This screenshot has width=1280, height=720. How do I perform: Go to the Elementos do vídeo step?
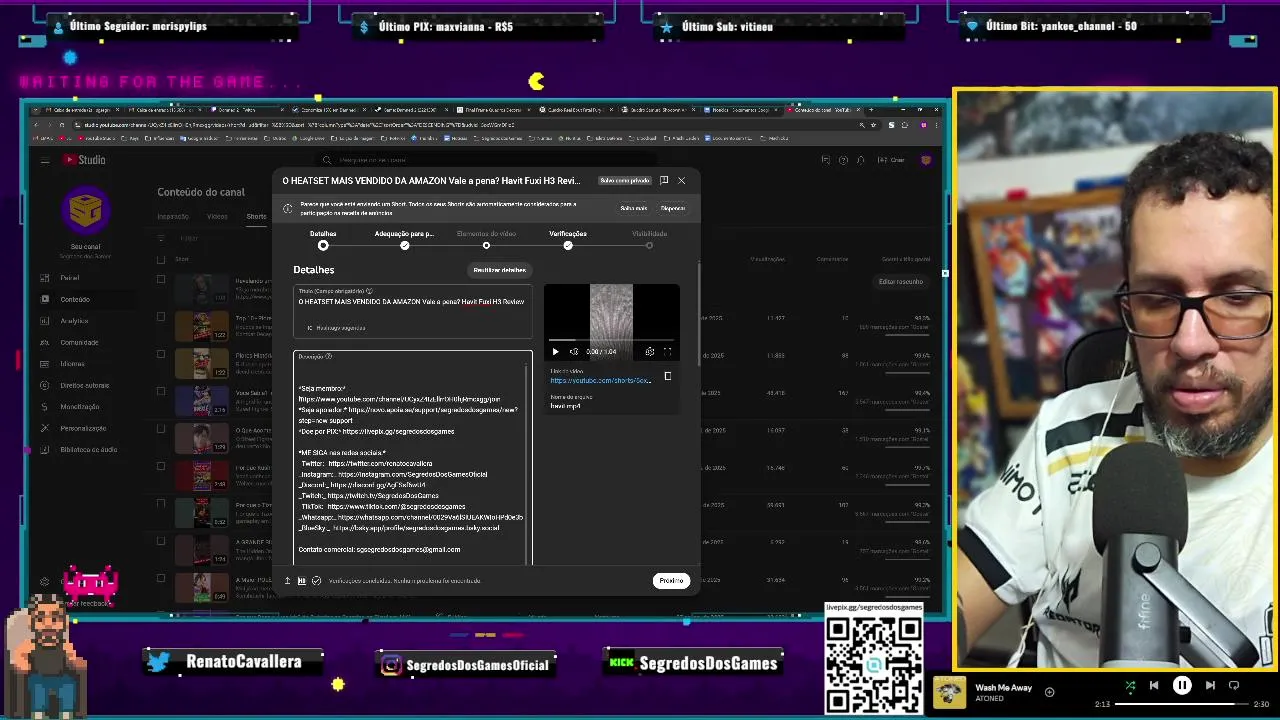coord(486,239)
